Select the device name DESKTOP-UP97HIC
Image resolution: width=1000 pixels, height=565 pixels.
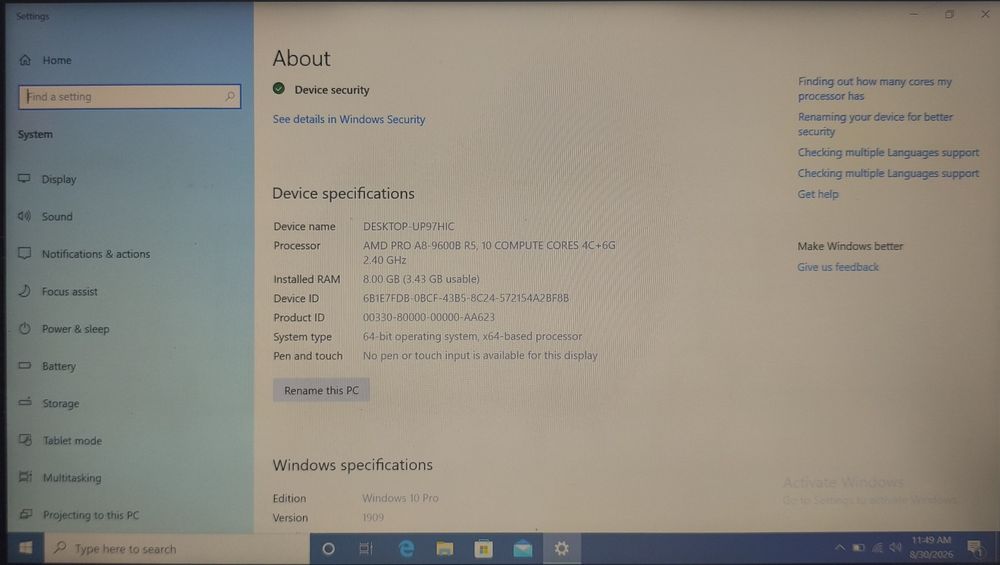click(409, 226)
